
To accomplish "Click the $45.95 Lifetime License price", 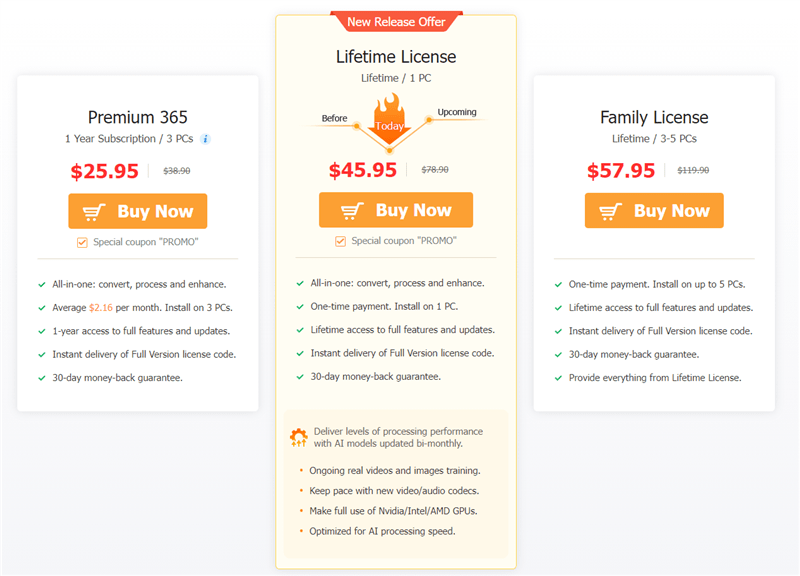I will 363,170.
